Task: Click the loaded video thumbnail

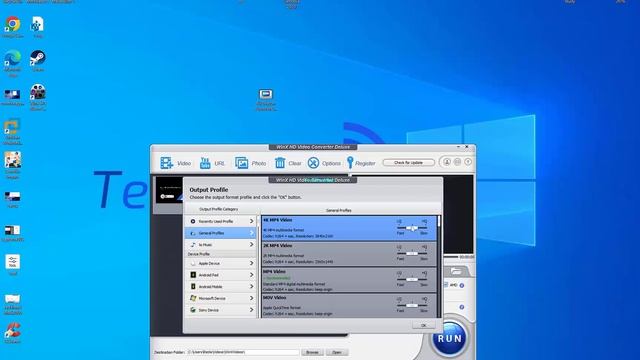Action: (x=169, y=190)
